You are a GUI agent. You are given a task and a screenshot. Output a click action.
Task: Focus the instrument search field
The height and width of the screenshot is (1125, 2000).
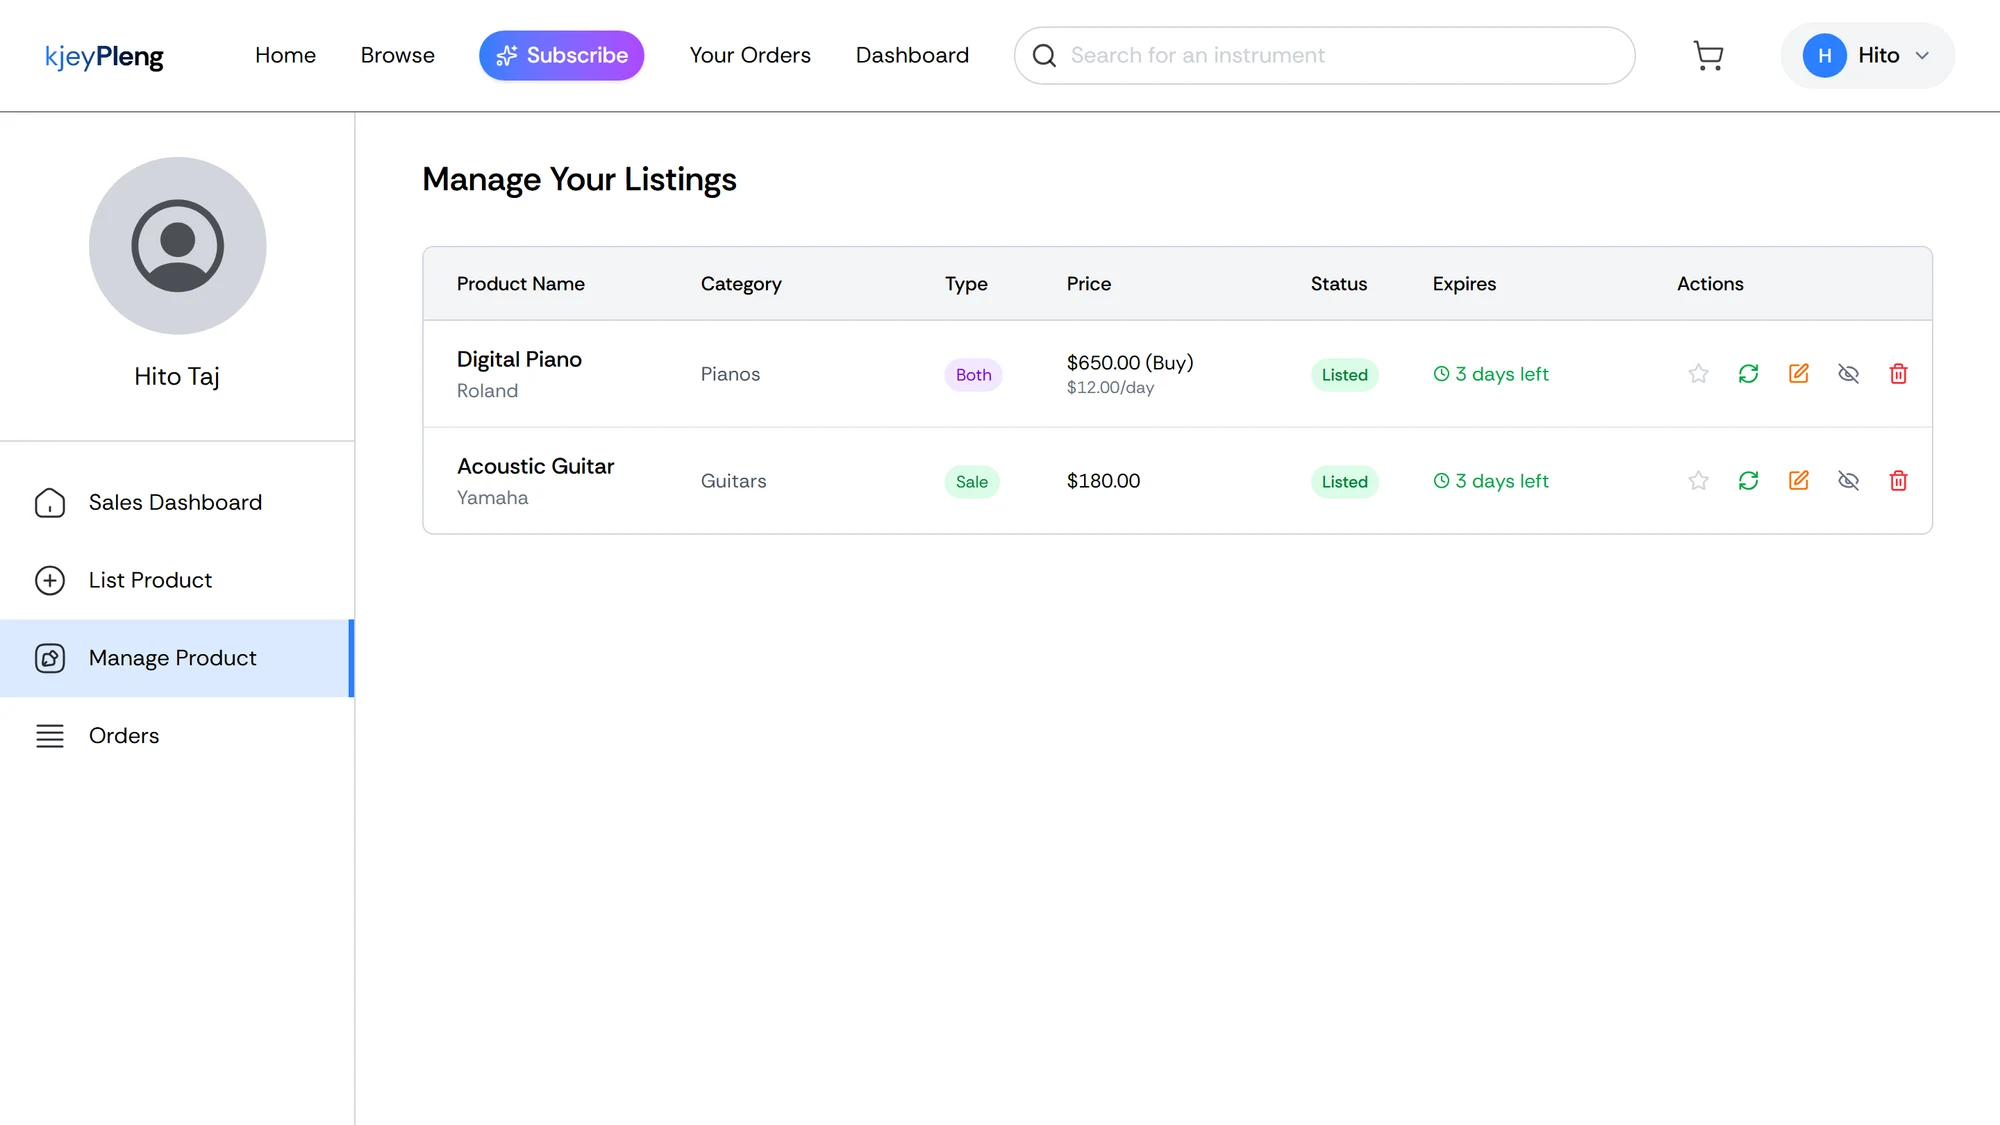[1324, 56]
